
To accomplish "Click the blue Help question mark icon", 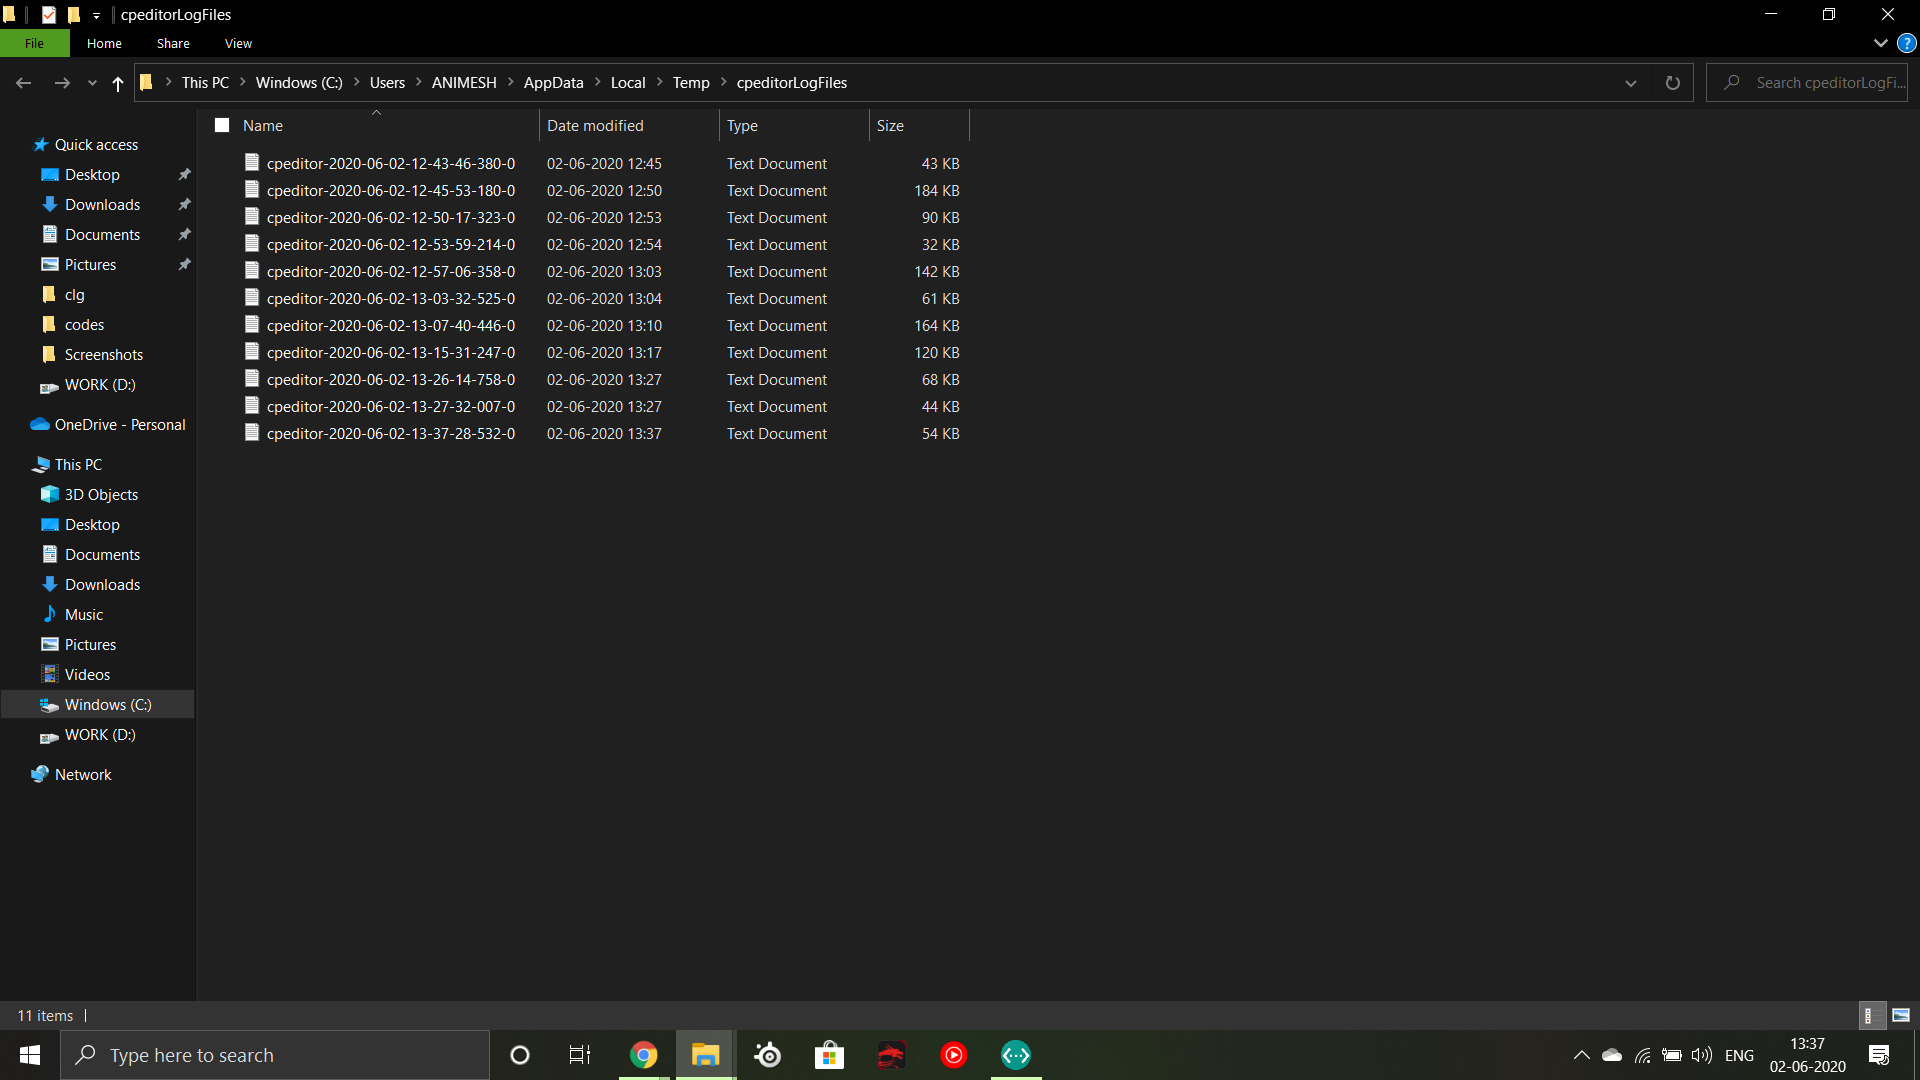I will [1906, 43].
